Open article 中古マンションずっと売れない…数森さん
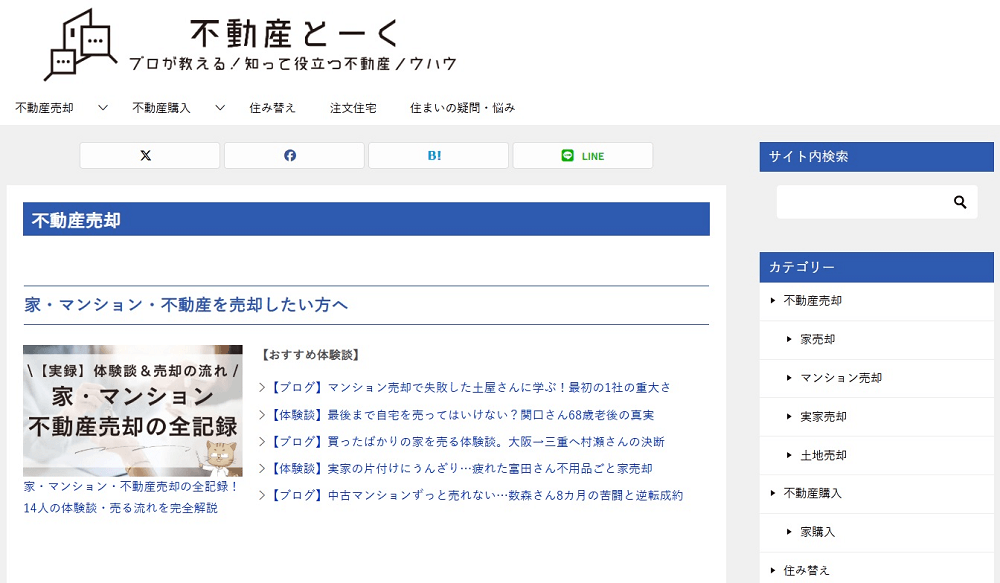 click(x=476, y=495)
